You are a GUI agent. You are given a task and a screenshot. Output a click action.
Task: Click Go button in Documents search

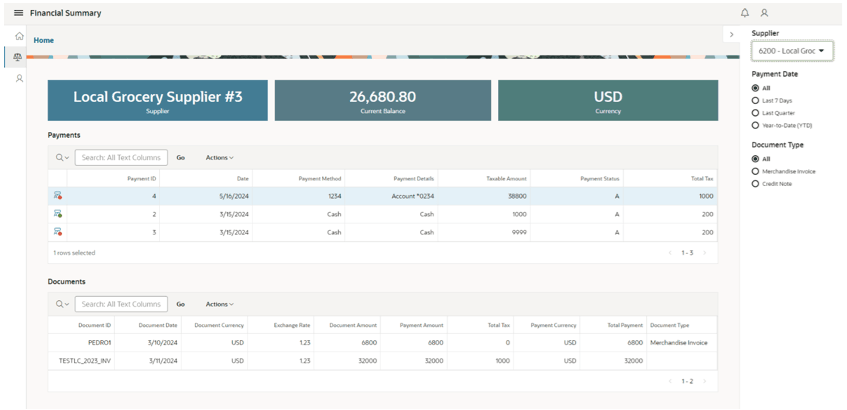point(181,304)
